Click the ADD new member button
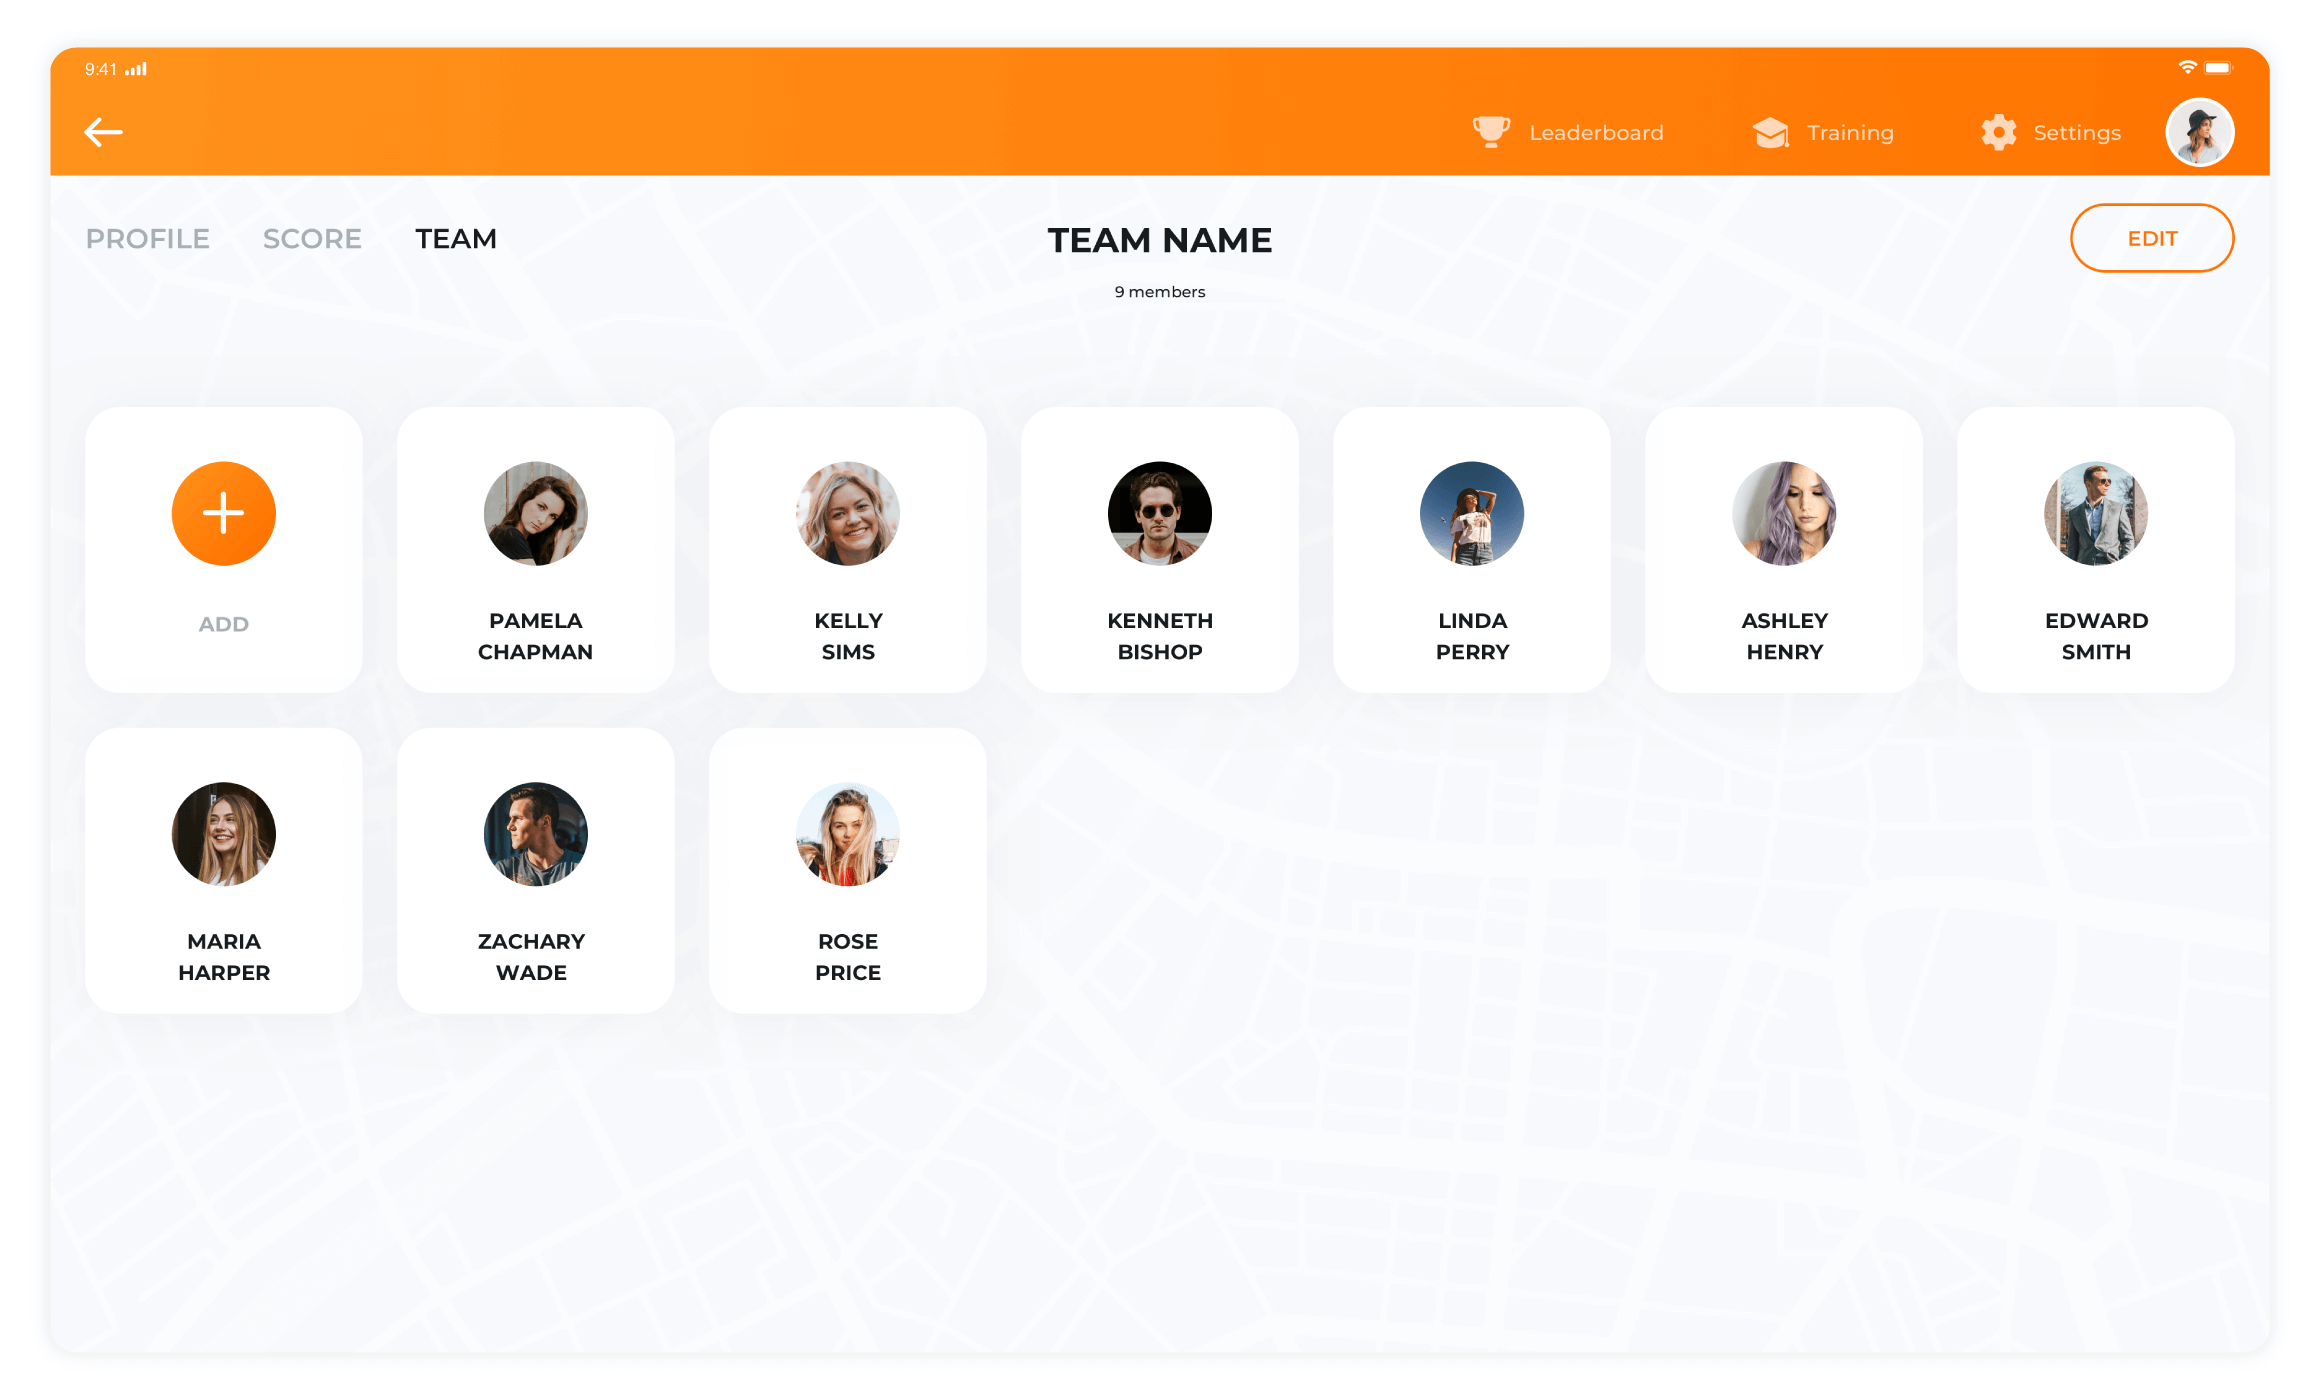This screenshot has width=2320, height=1400. point(222,514)
